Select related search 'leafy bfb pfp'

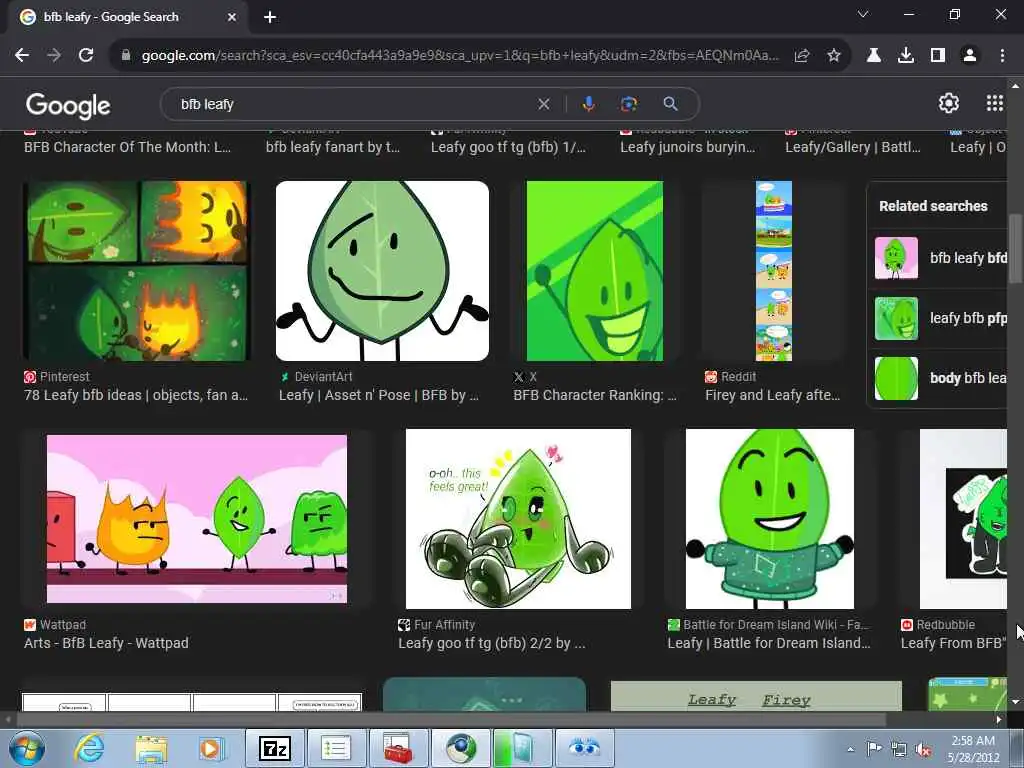pyautogui.click(x=940, y=318)
